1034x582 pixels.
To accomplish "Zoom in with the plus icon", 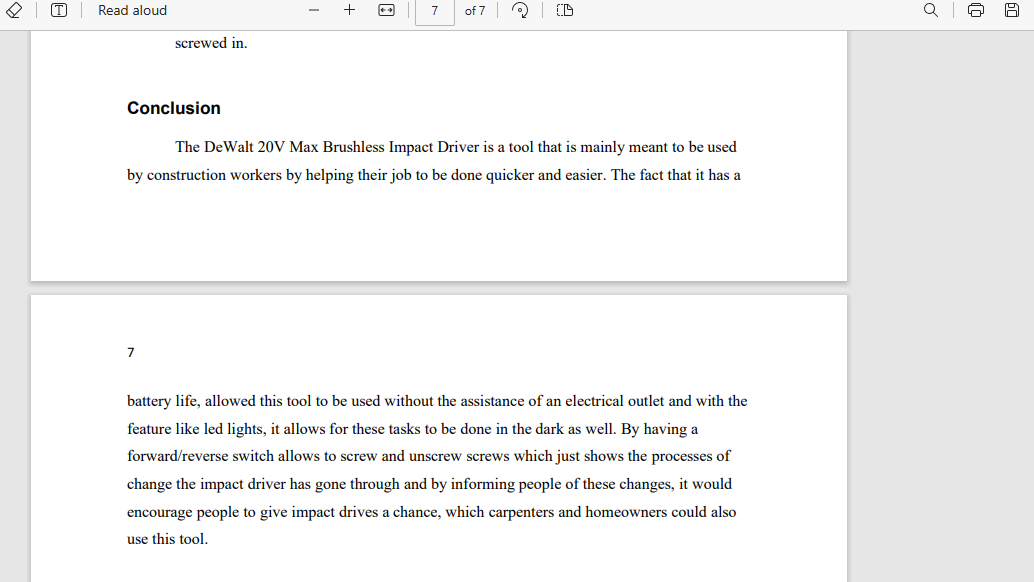I will 350,10.
